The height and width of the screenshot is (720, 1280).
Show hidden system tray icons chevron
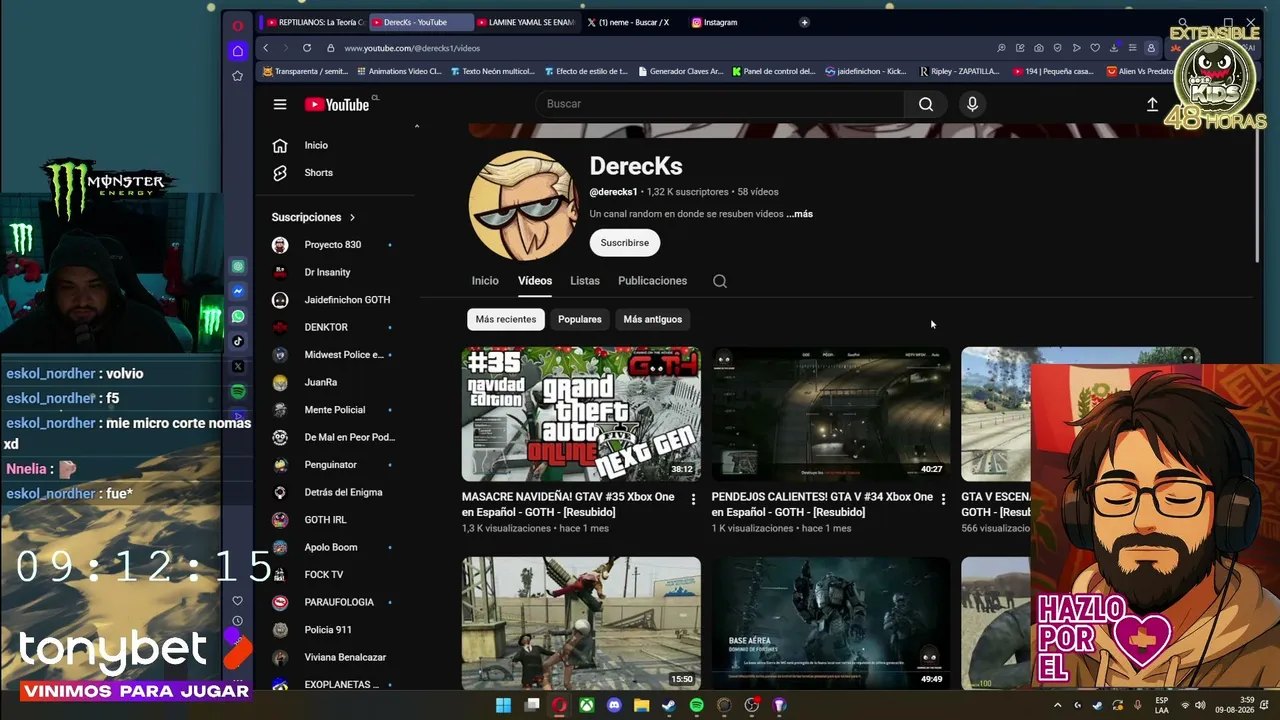[1058, 705]
